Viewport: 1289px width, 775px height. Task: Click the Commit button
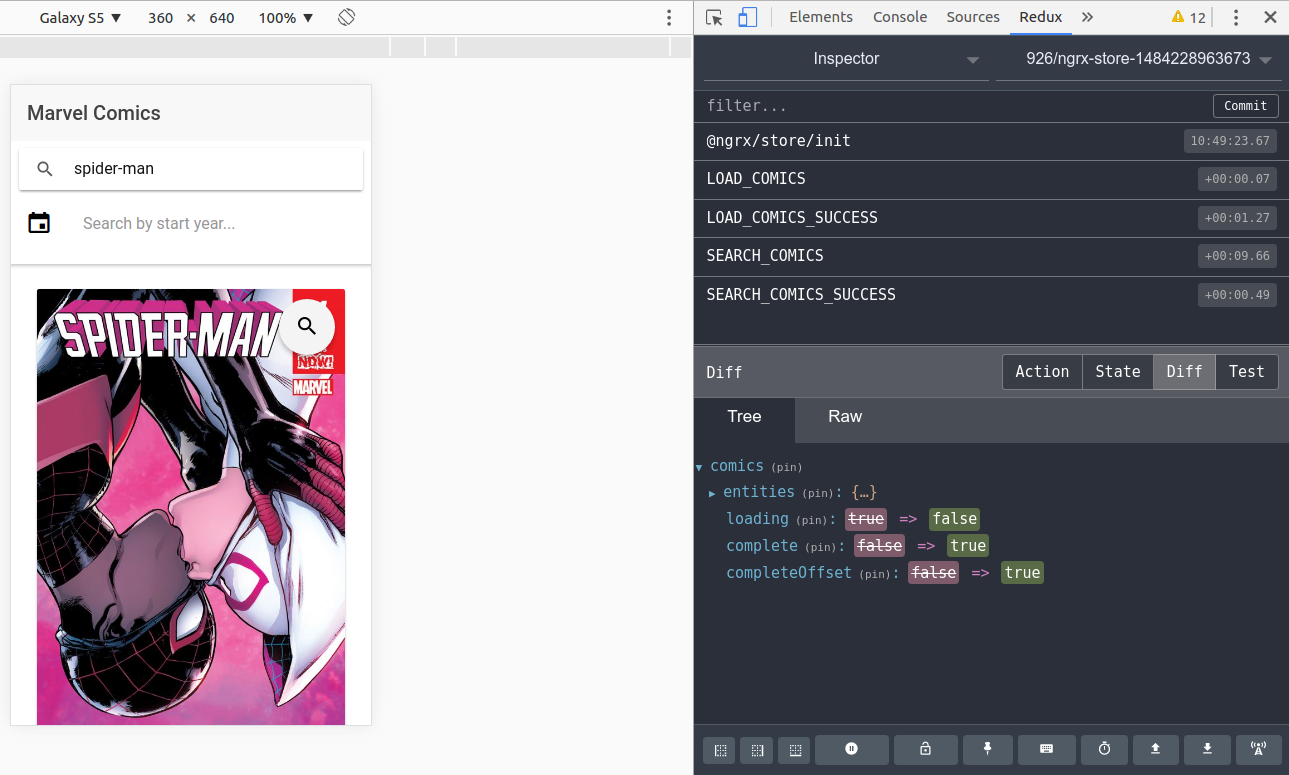(x=1245, y=106)
